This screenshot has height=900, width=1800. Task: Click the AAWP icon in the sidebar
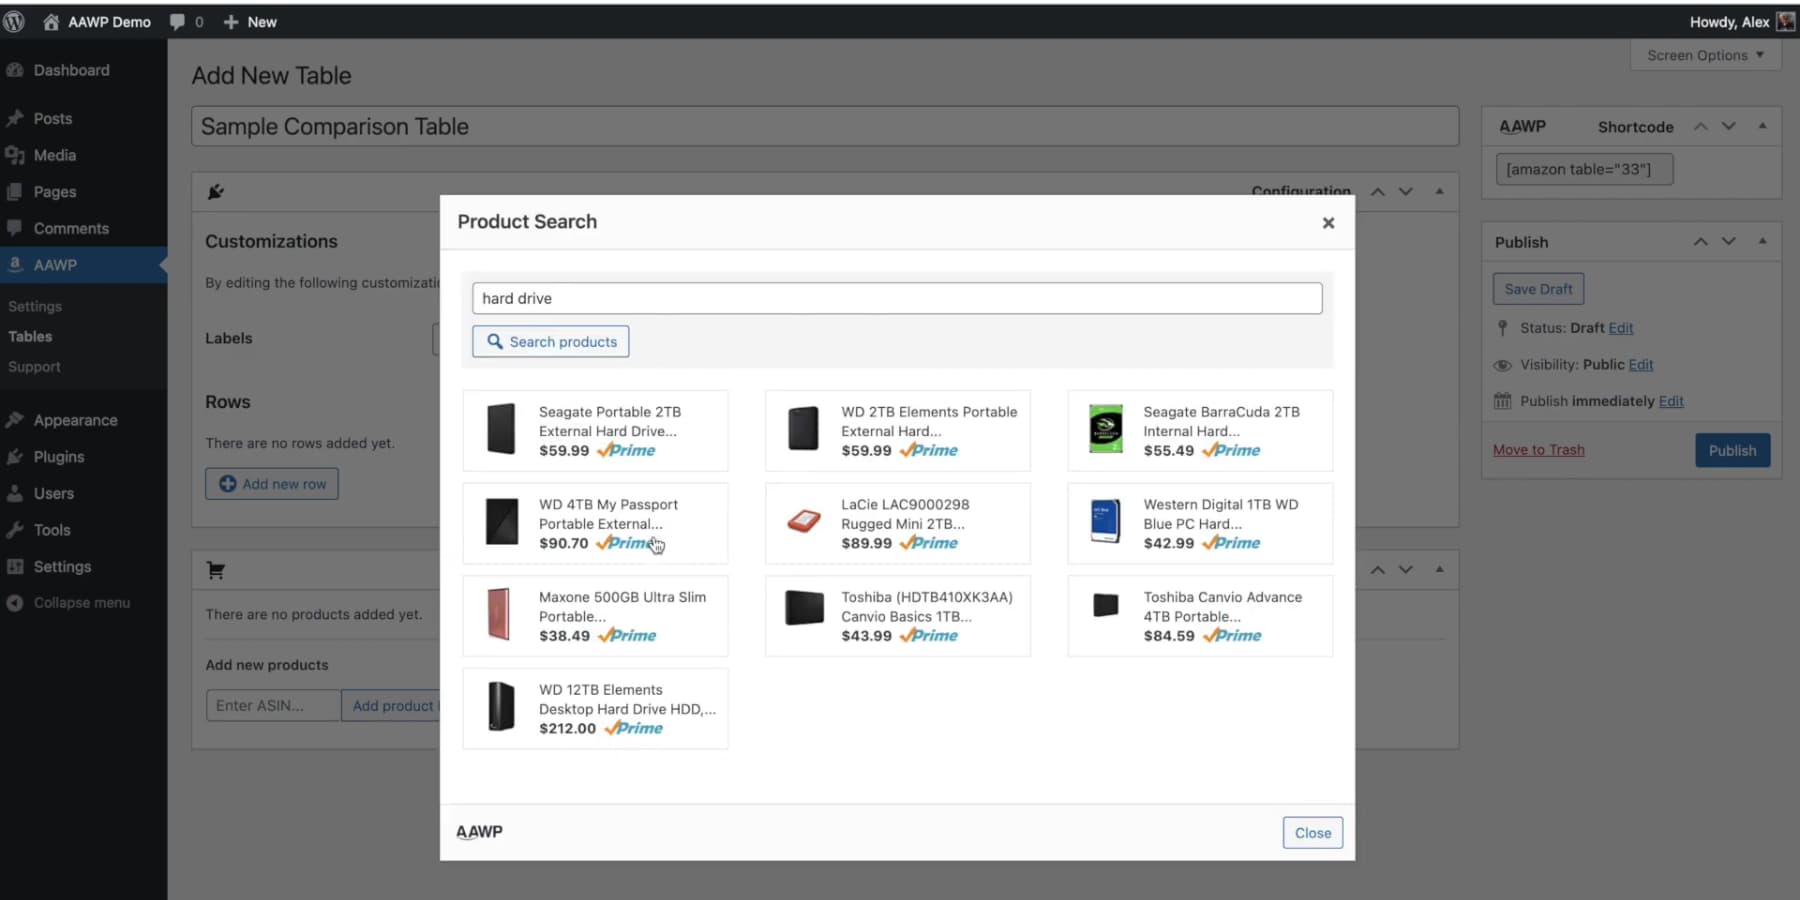[14, 264]
